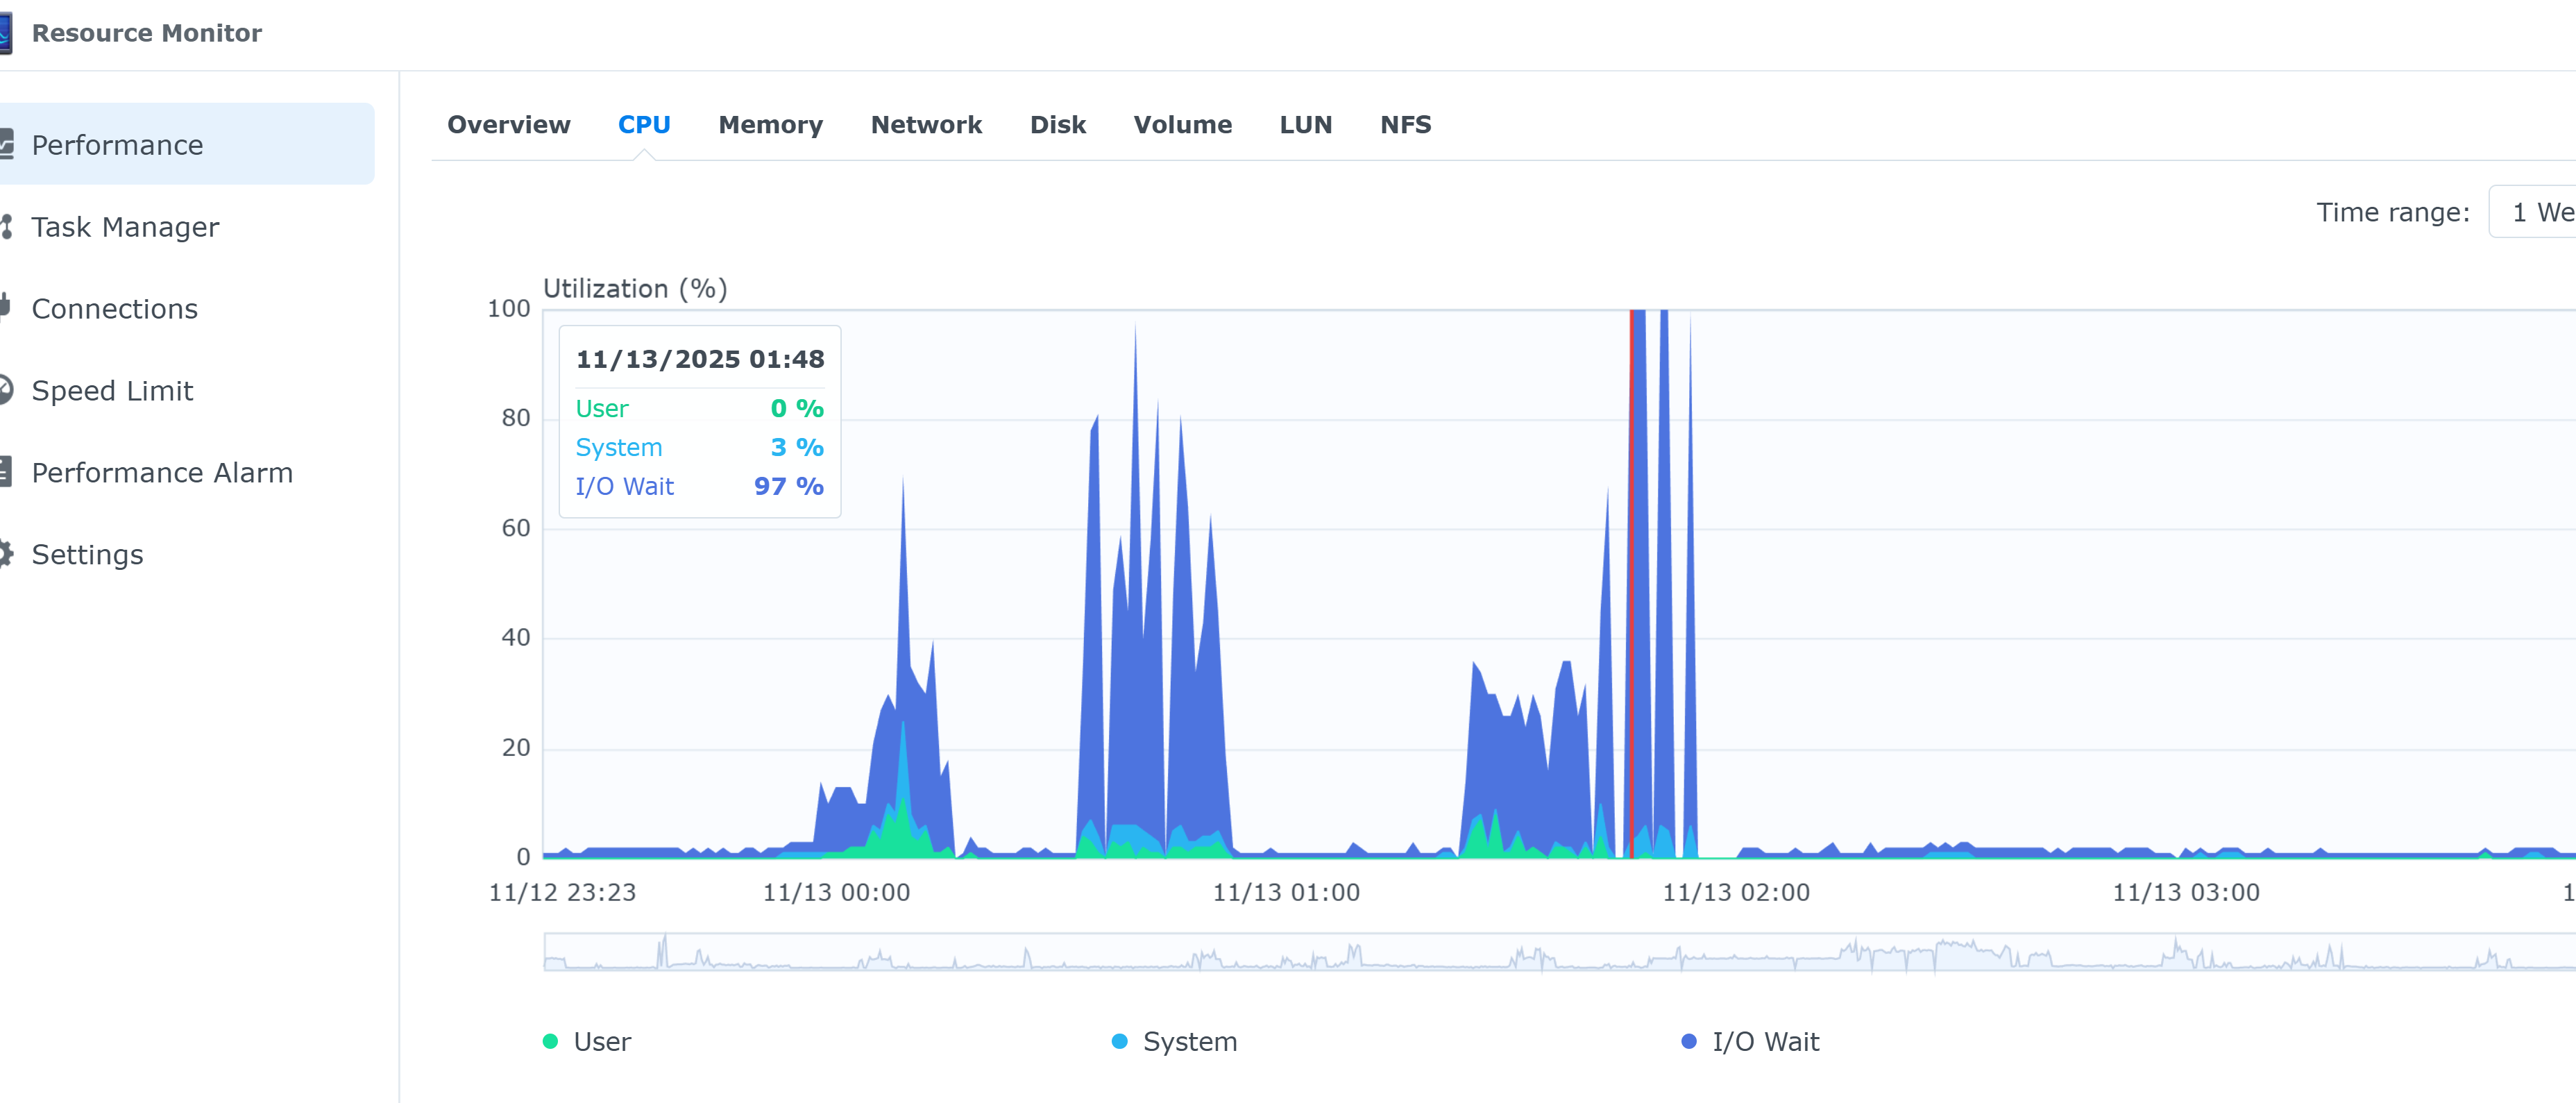The image size is (2576, 1103).
Task: Switch to the Memory tab
Action: pyautogui.click(x=770, y=125)
